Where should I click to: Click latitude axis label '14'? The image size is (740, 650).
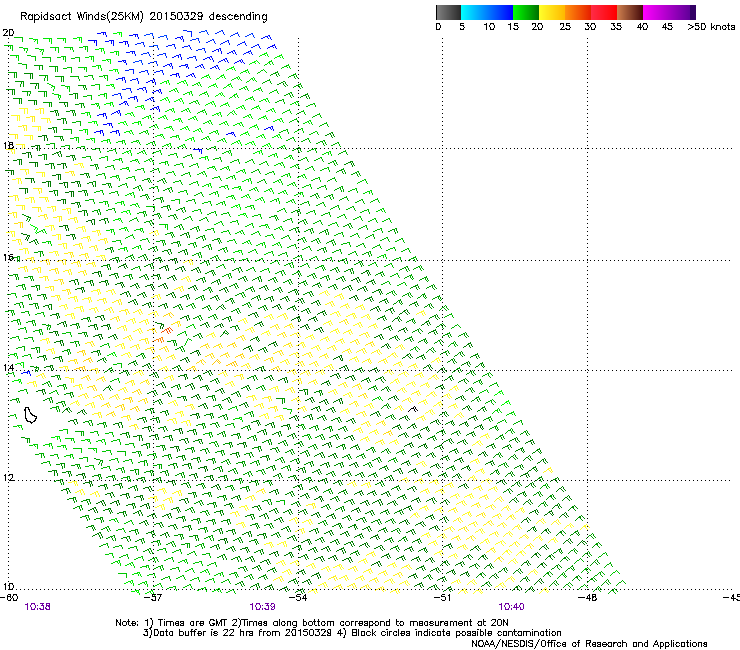click(8, 367)
